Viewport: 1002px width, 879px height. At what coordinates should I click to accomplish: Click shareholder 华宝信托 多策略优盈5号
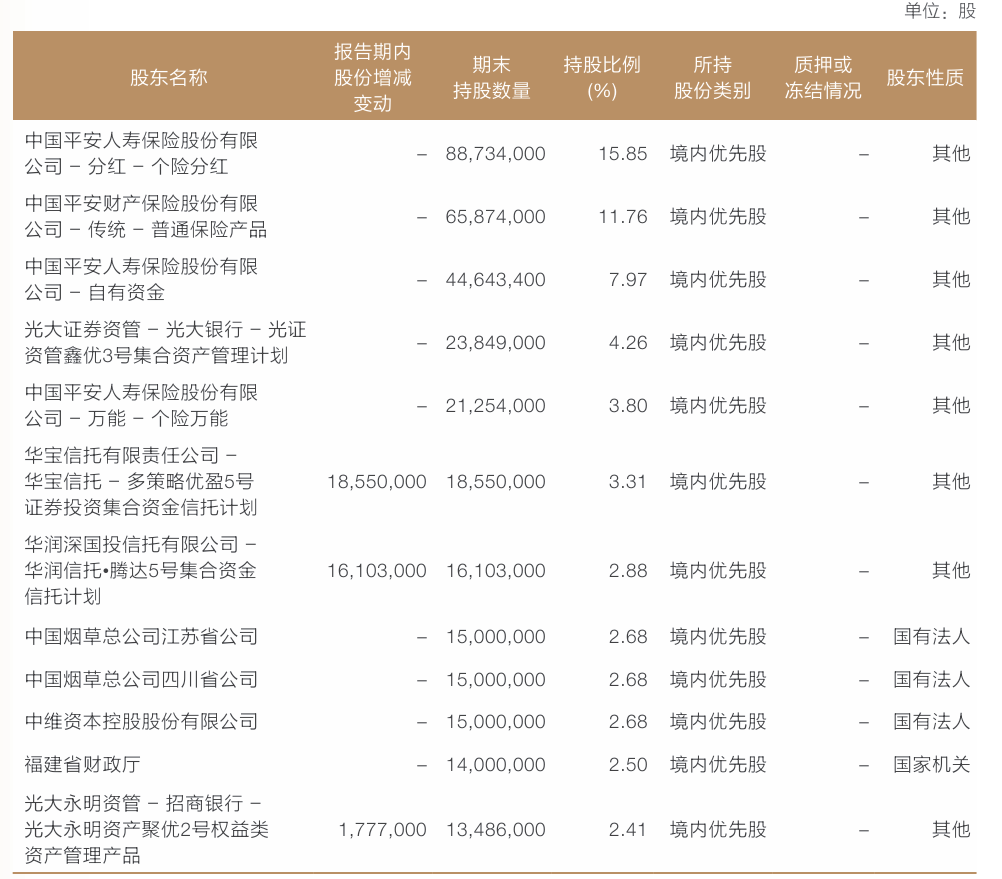point(141,482)
